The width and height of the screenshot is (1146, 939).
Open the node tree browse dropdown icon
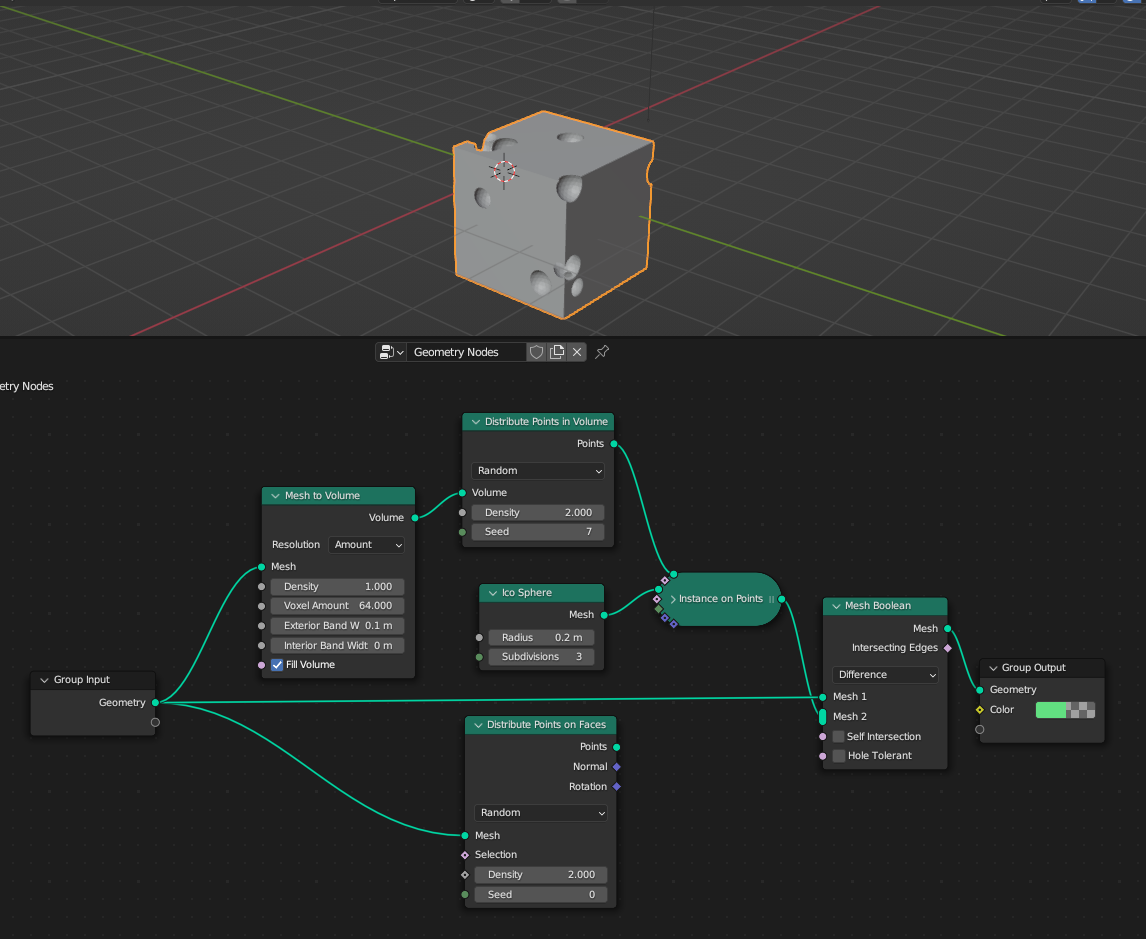click(x=391, y=352)
